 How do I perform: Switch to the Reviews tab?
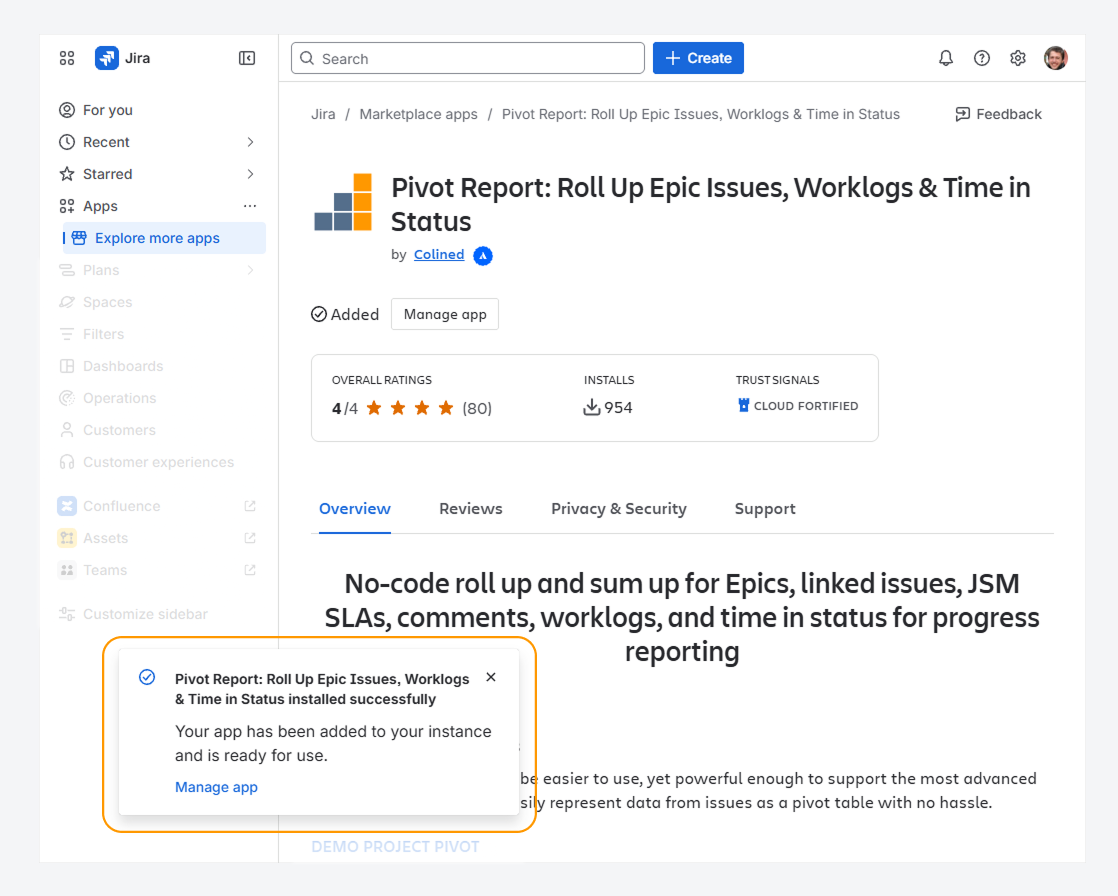(x=471, y=509)
